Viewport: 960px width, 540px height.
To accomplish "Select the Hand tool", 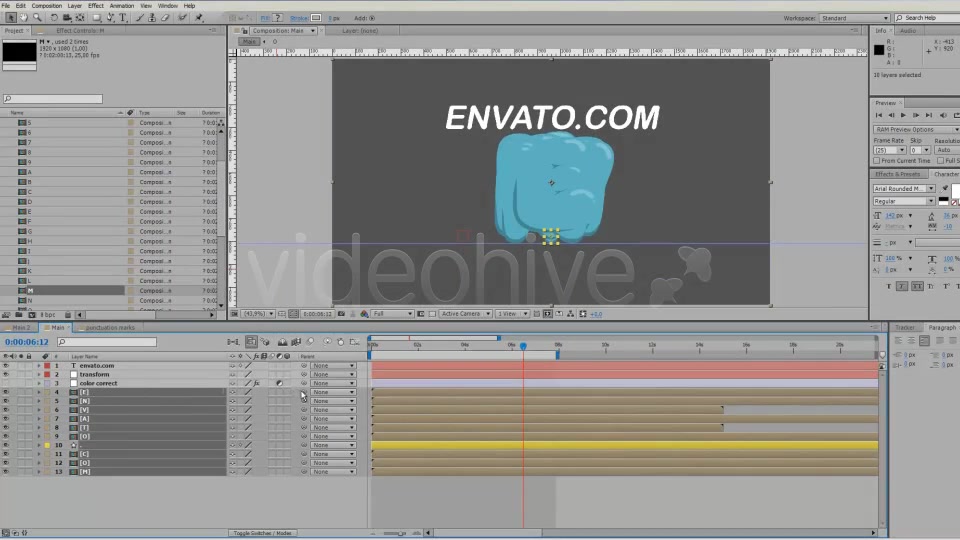I will click(x=24, y=18).
